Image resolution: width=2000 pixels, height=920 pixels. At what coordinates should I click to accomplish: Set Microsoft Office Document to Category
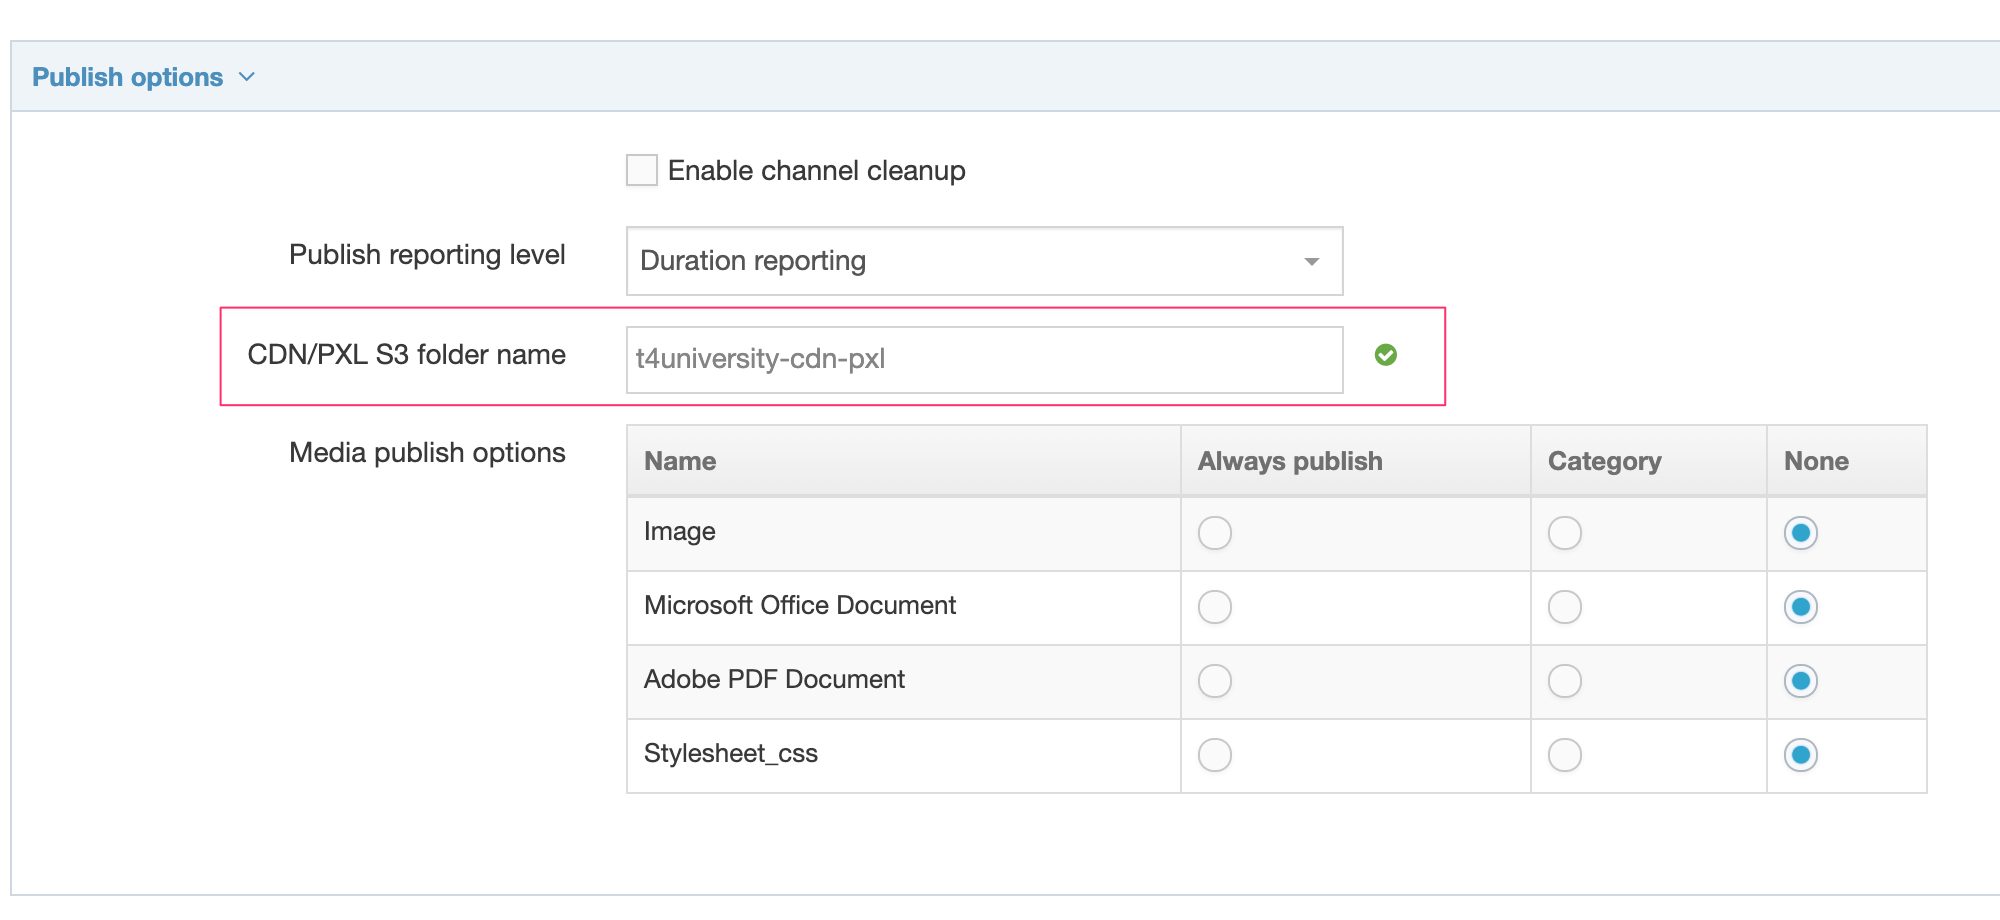point(1564,607)
